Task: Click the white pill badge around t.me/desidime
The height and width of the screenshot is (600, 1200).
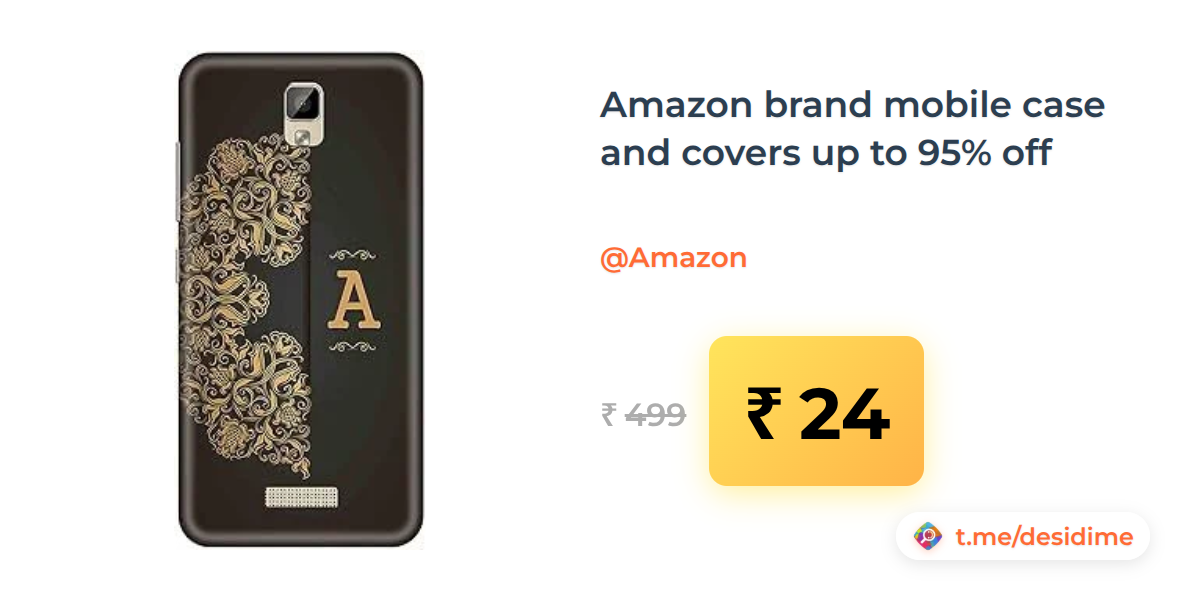Action: click(x=1023, y=537)
